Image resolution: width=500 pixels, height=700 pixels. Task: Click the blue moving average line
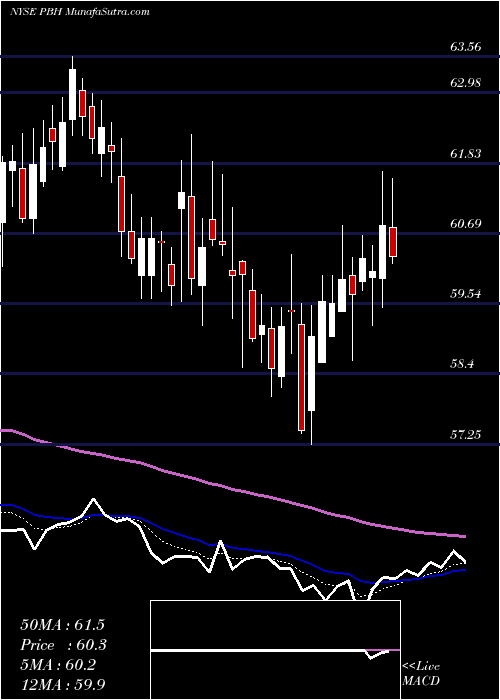click(x=232, y=548)
